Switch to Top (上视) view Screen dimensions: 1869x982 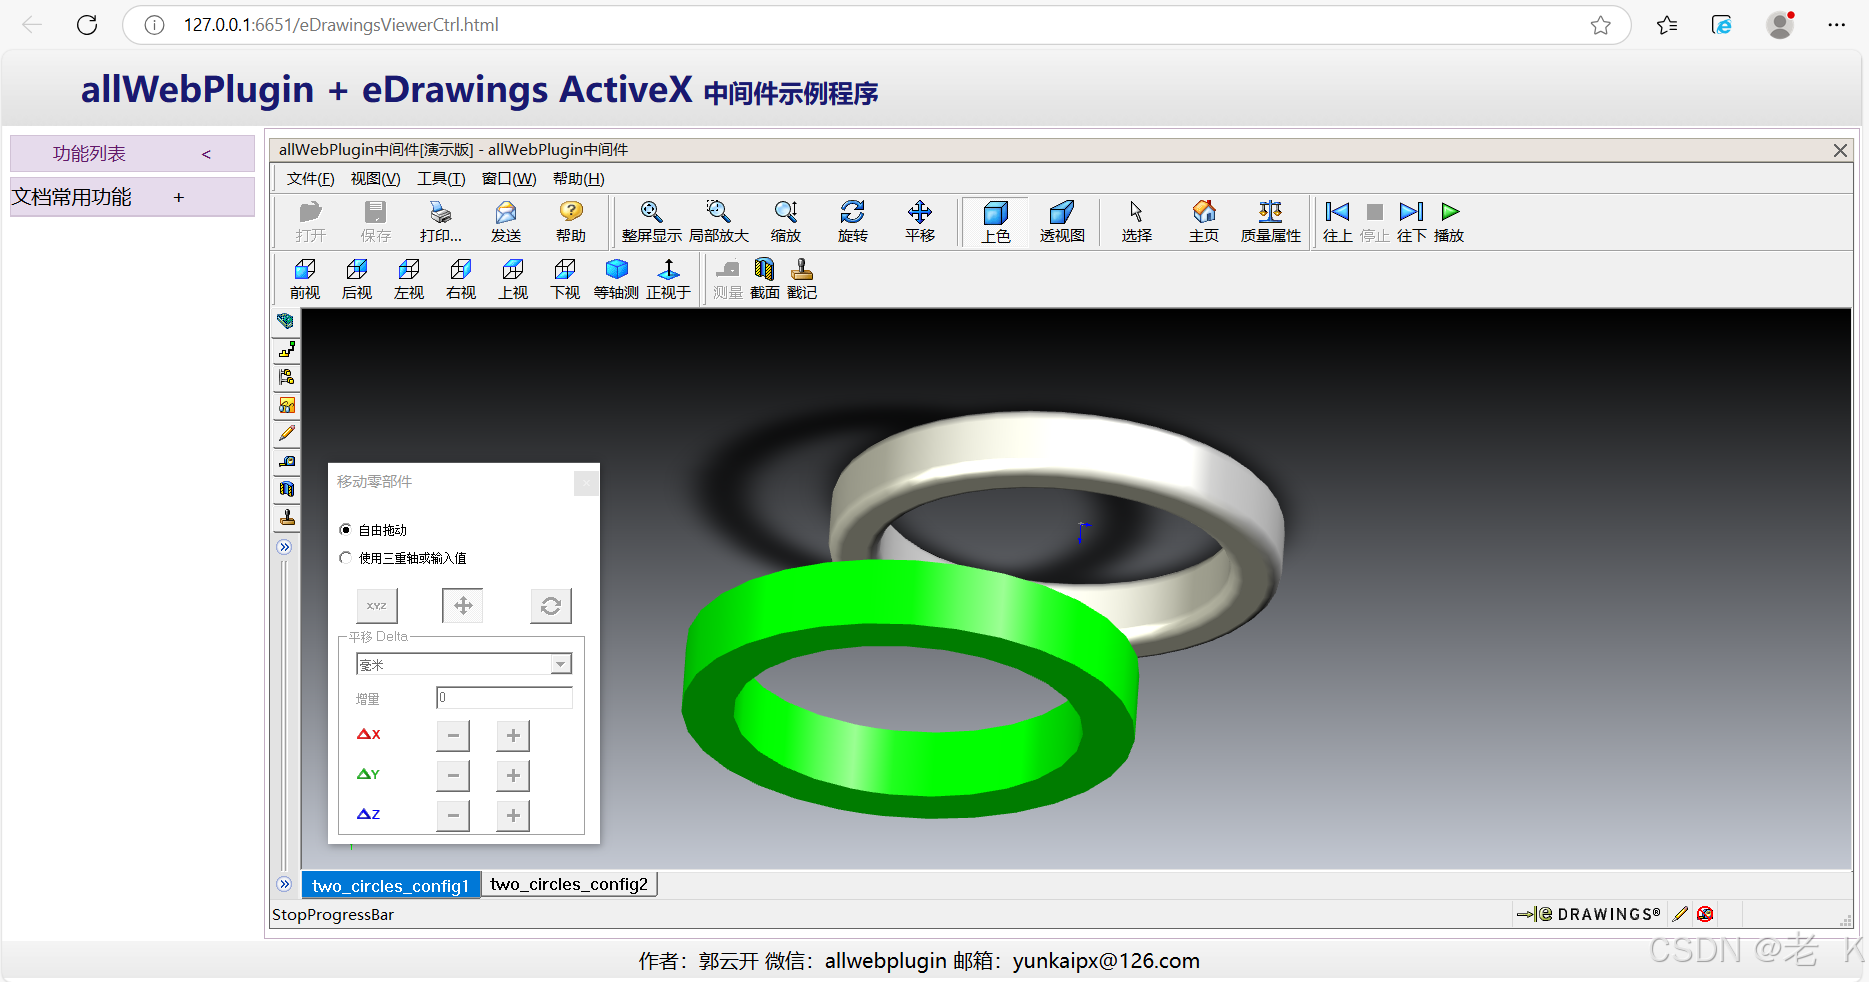click(513, 278)
